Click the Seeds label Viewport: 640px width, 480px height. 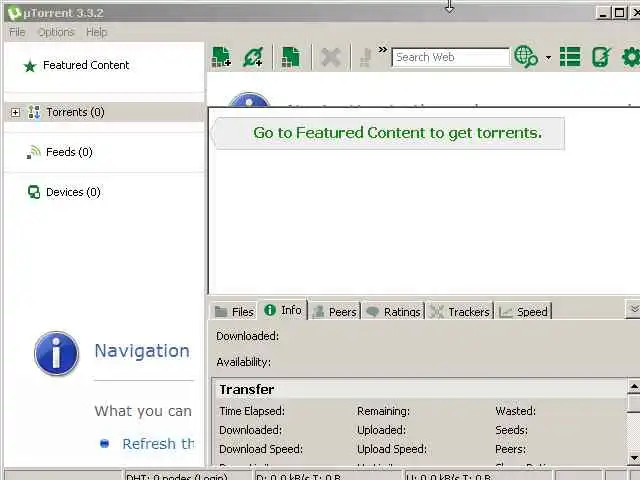tap(511, 430)
